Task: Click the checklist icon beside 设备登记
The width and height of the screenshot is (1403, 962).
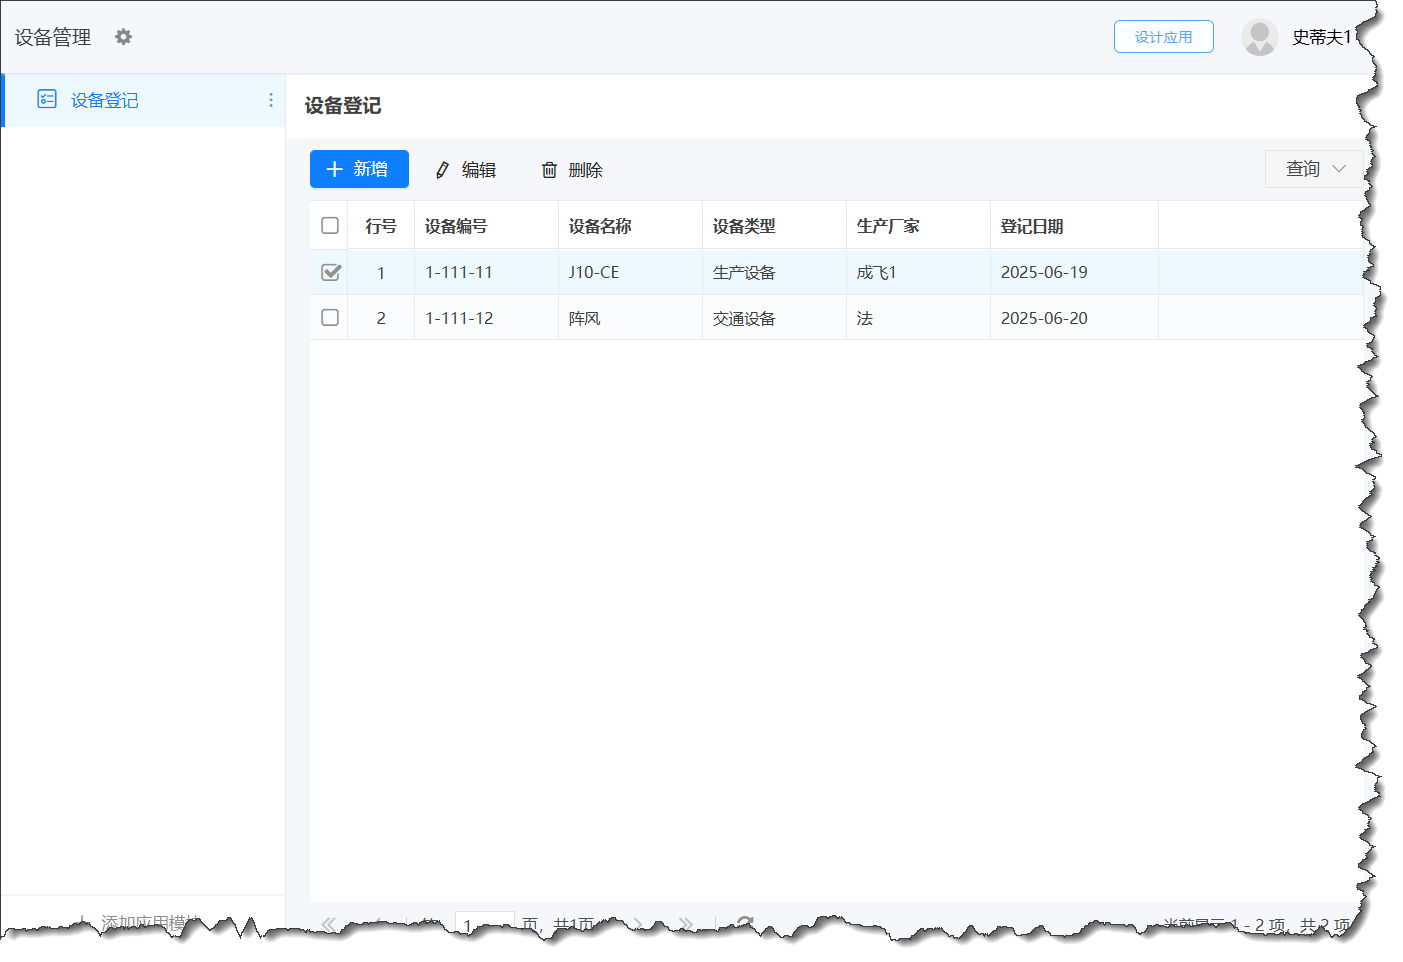Action: coord(46,100)
